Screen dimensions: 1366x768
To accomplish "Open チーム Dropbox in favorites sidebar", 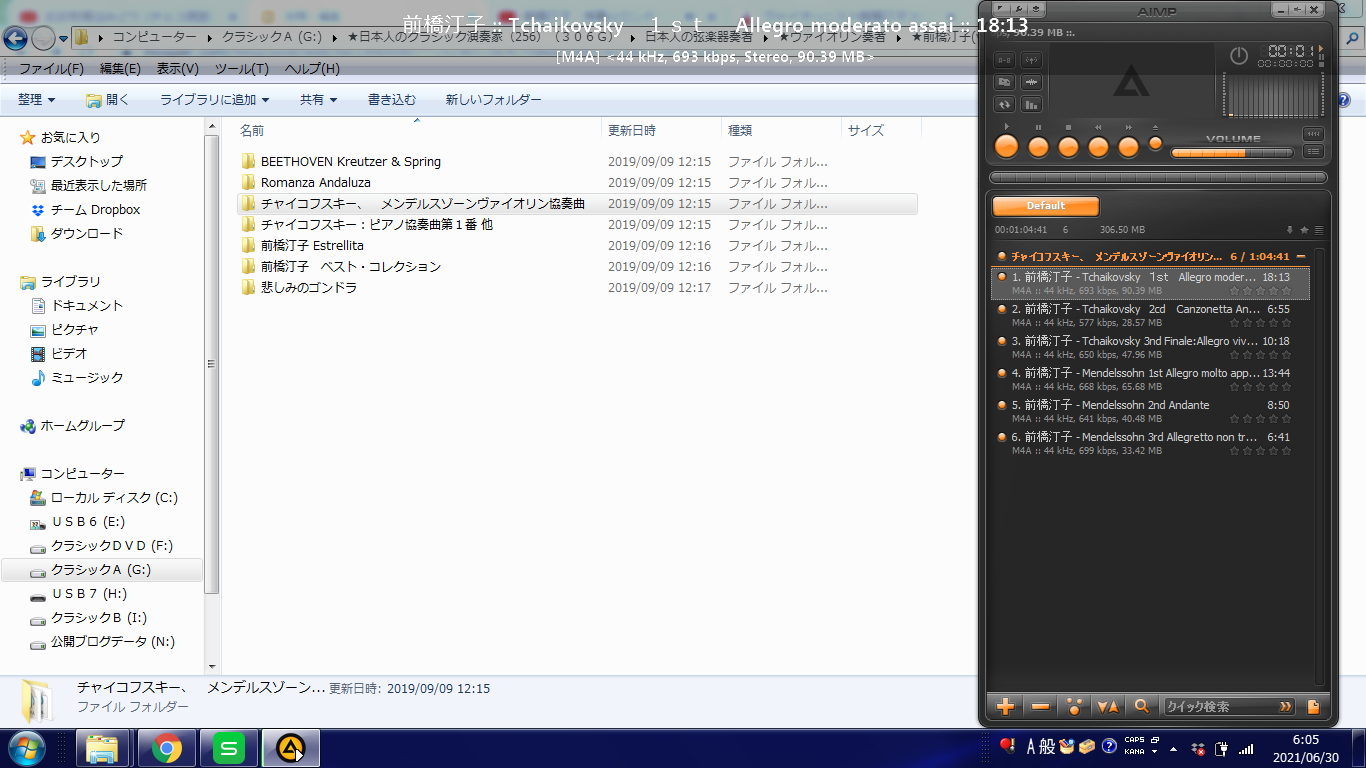I will (95, 210).
